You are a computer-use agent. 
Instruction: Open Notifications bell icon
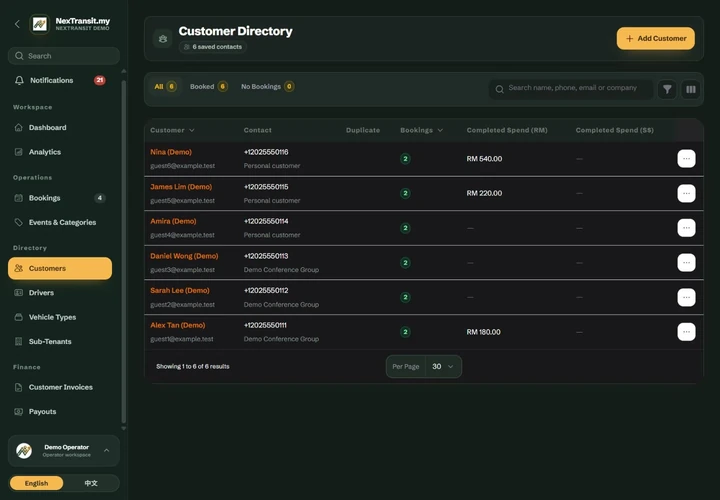click(x=19, y=80)
